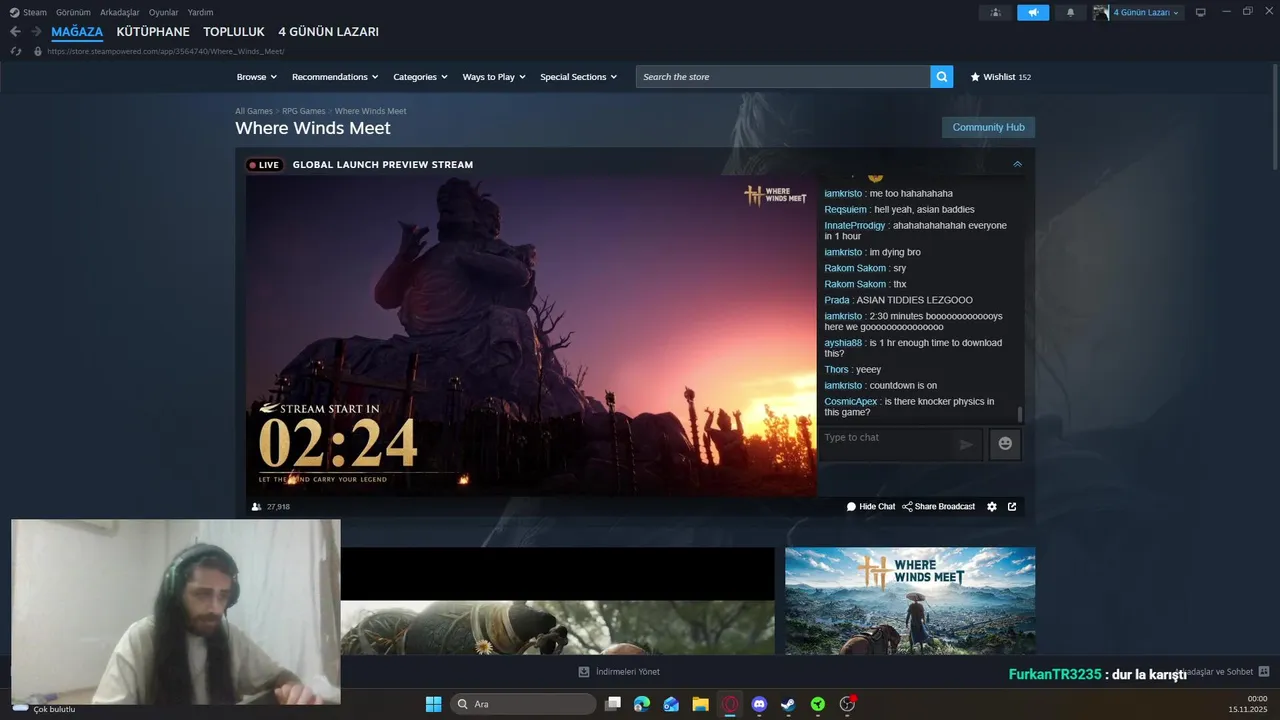This screenshot has width=1280, height=720.
Task: Toggle Hide Chat
Action: pyautogui.click(x=871, y=507)
